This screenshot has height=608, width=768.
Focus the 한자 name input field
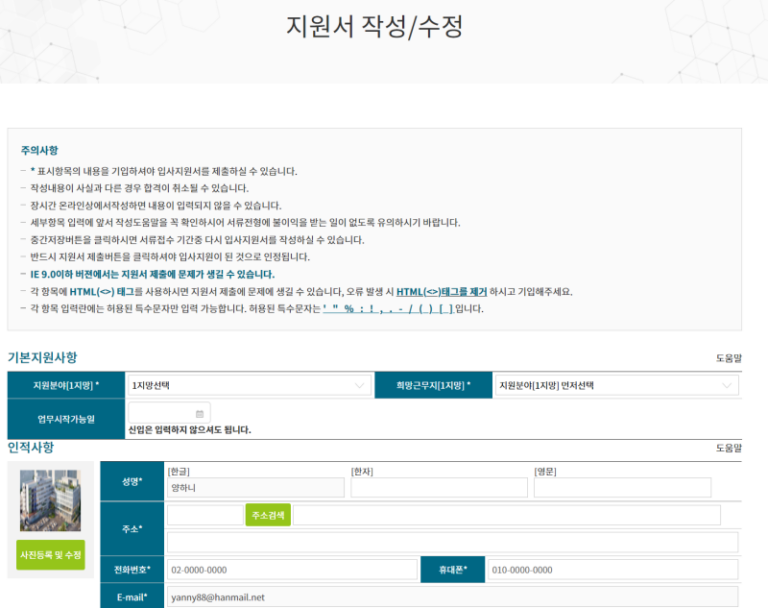(438, 488)
